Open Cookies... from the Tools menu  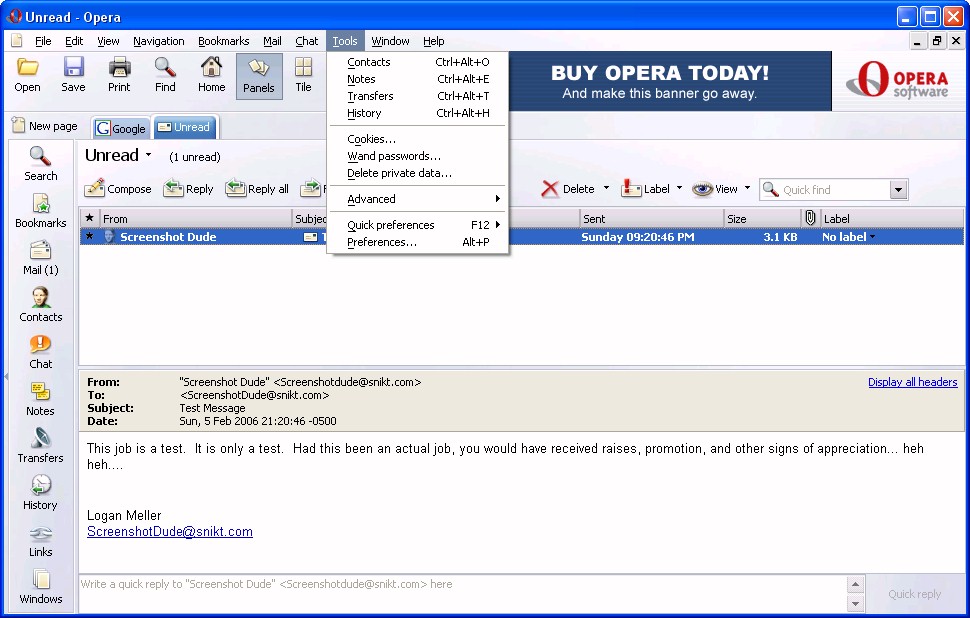[418, 139]
